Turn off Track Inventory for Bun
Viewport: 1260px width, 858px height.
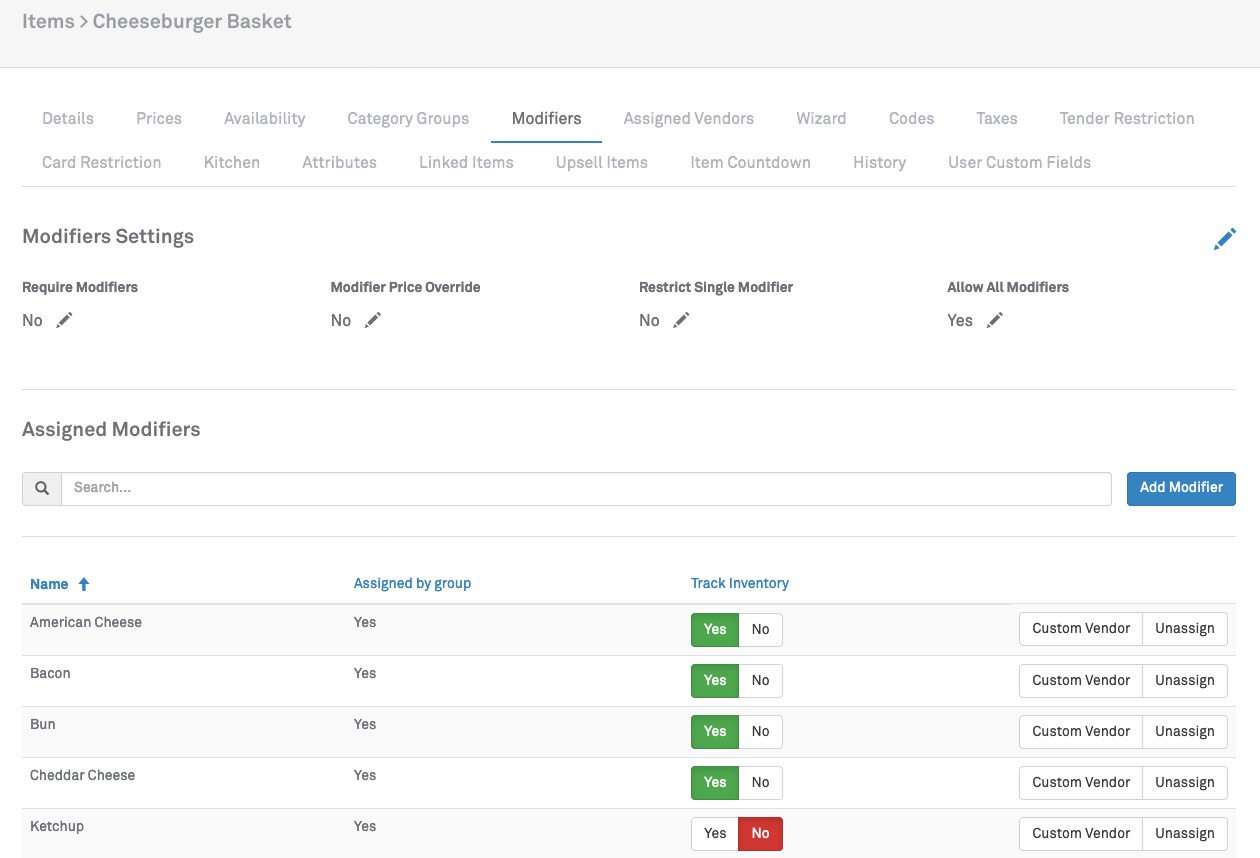coord(760,731)
